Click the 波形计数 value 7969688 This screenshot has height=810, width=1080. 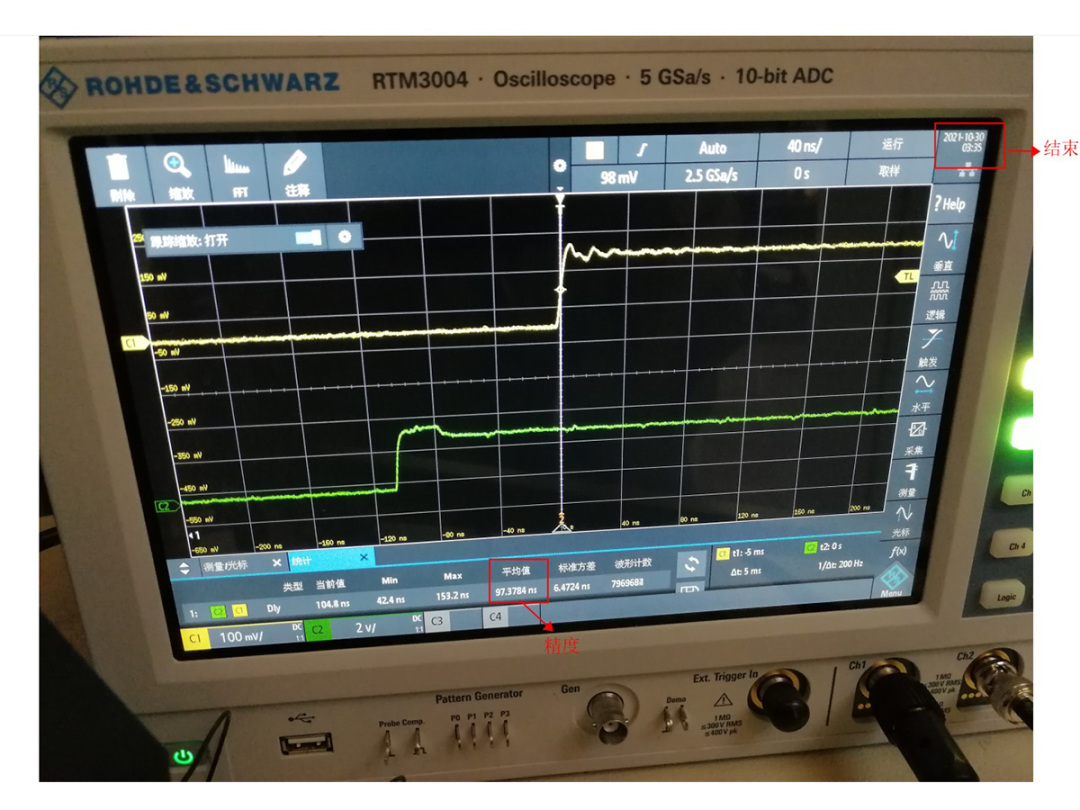click(x=627, y=583)
